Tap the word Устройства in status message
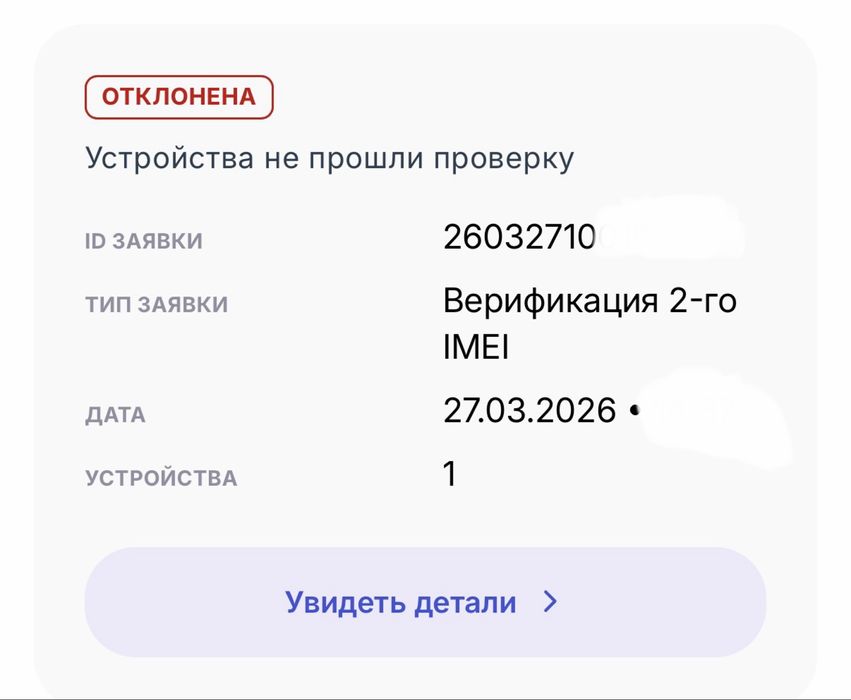This screenshot has width=851, height=700. (157, 158)
